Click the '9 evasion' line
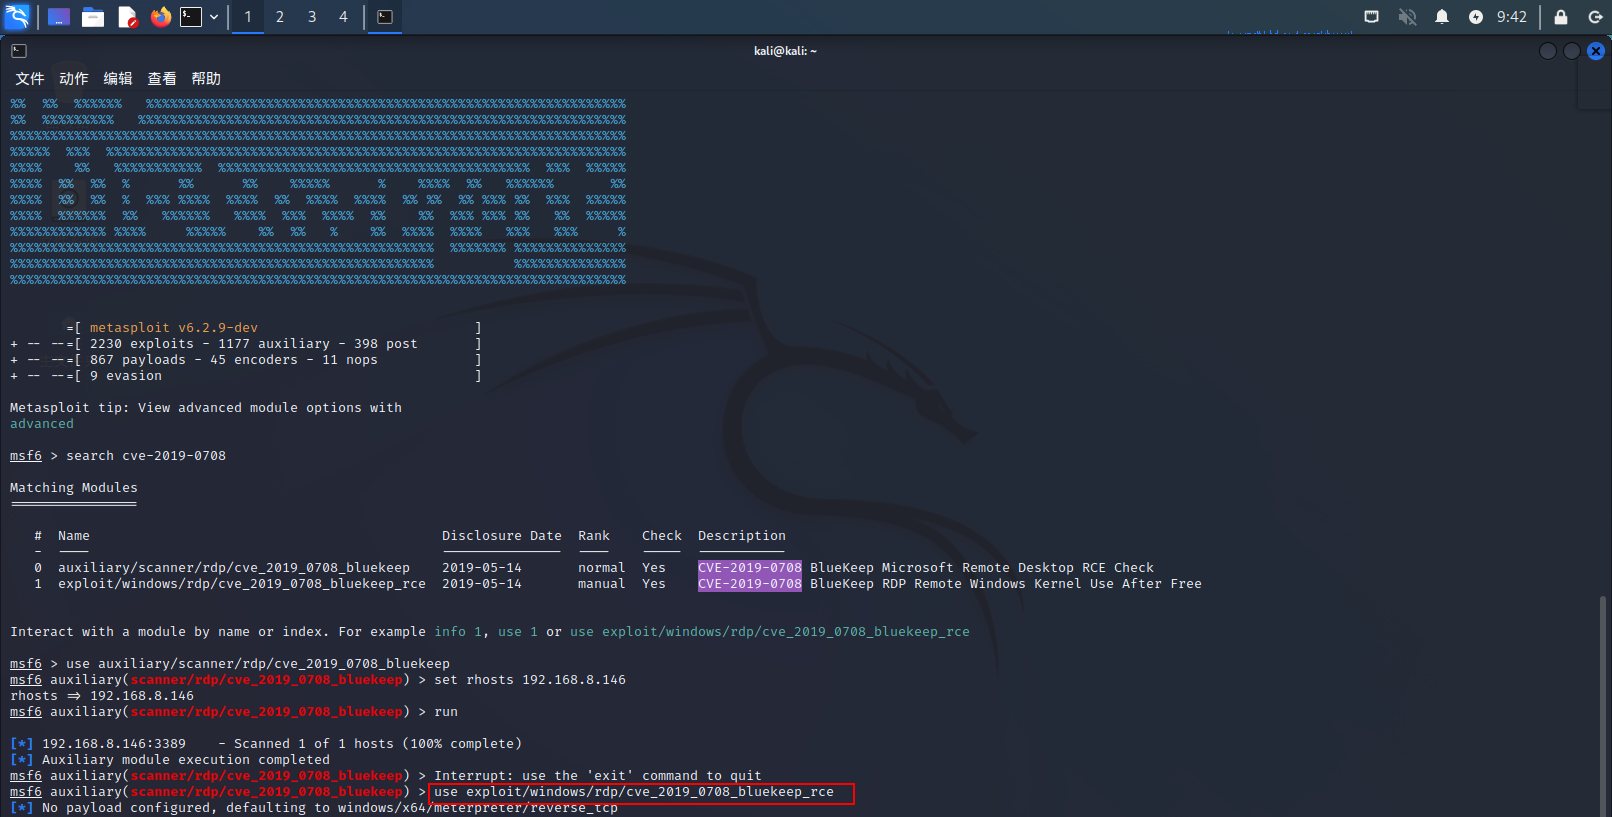The image size is (1612, 817). (x=126, y=376)
